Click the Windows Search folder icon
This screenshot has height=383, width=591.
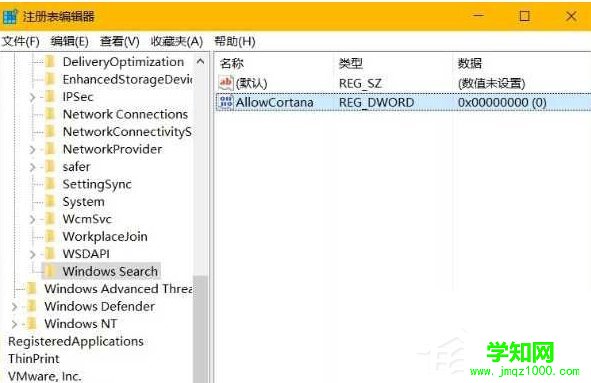tap(51, 271)
